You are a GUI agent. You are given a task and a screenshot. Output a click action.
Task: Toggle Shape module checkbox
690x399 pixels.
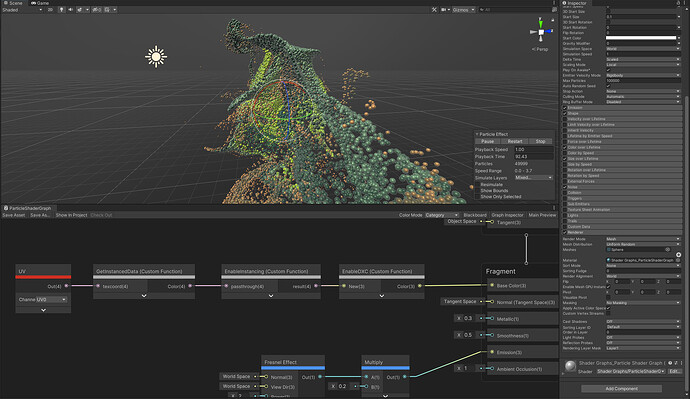pyautogui.click(x=565, y=113)
